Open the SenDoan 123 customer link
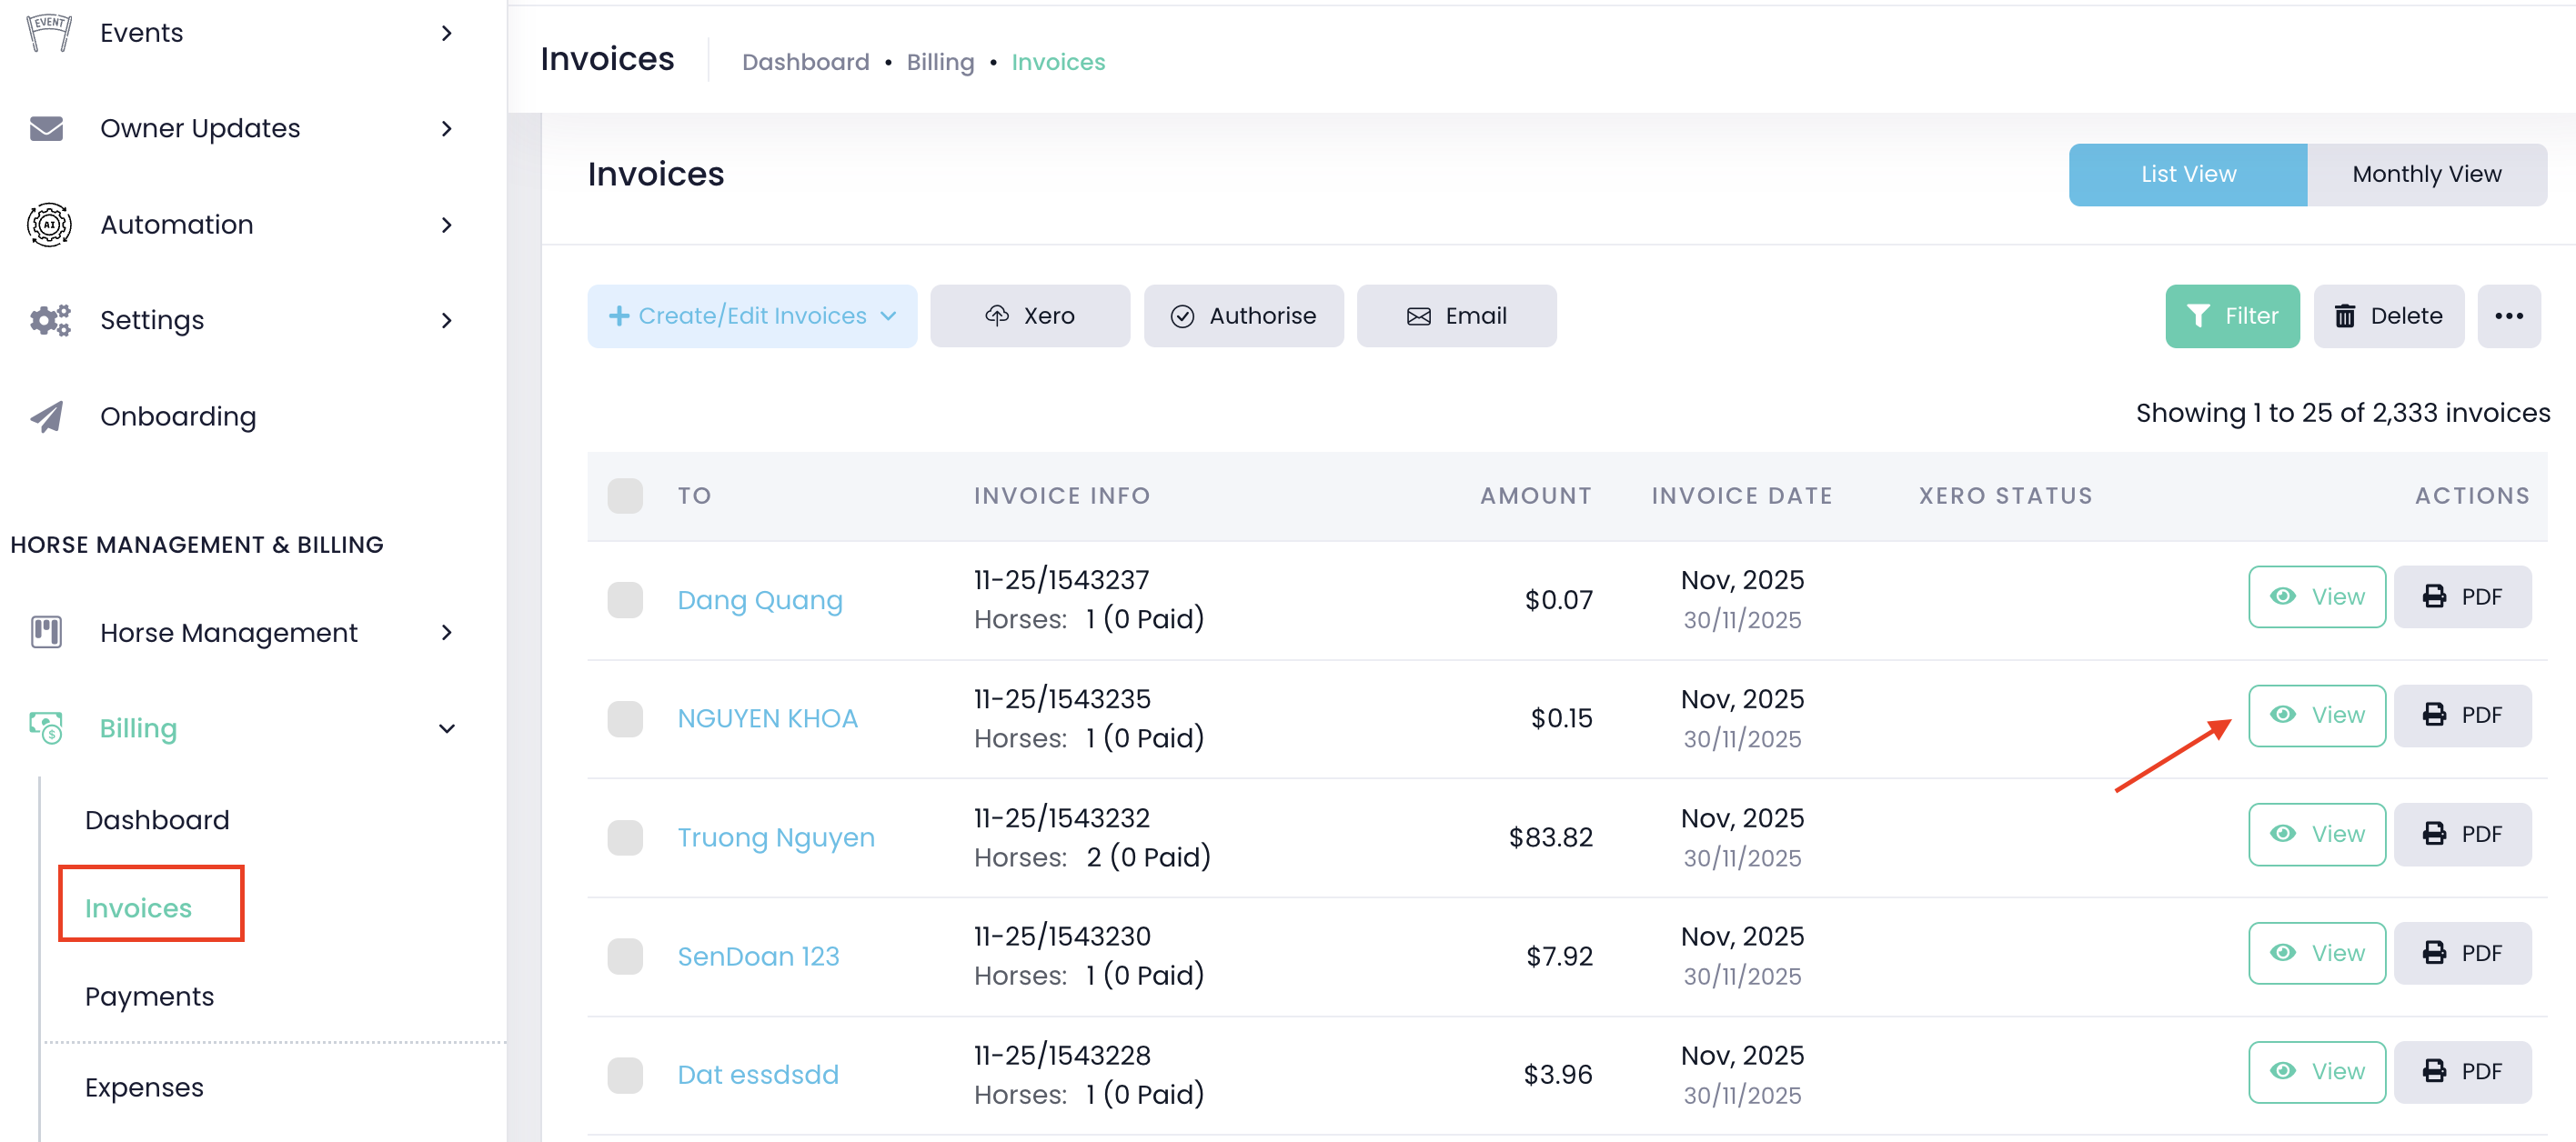 pyautogui.click(x=758, y=956)
